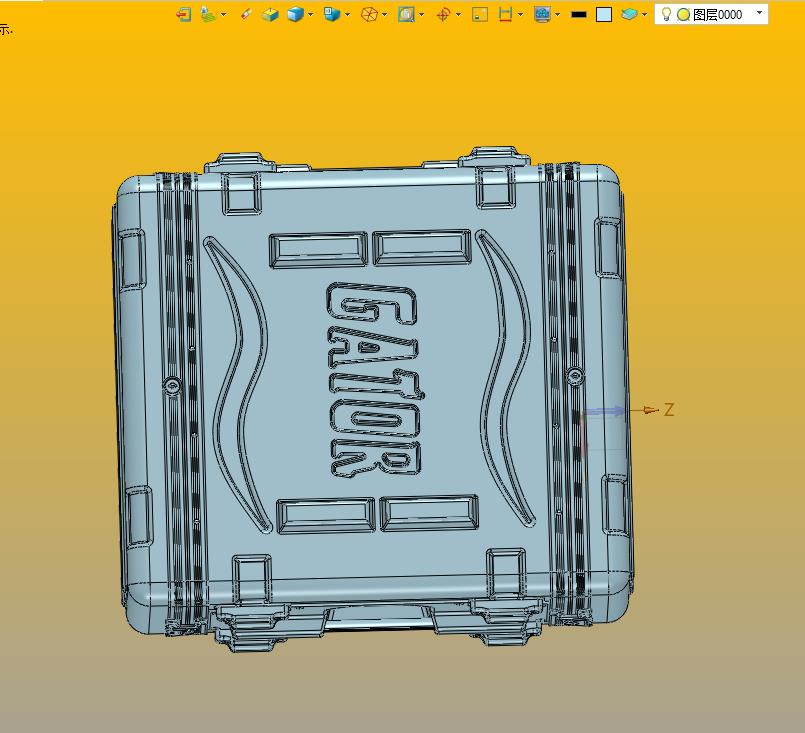Image resolution: width=805 pixels, height=733 pixels.
Task: Expand the crosshair target dropdown arrow
Action: [x=458, y=14]
